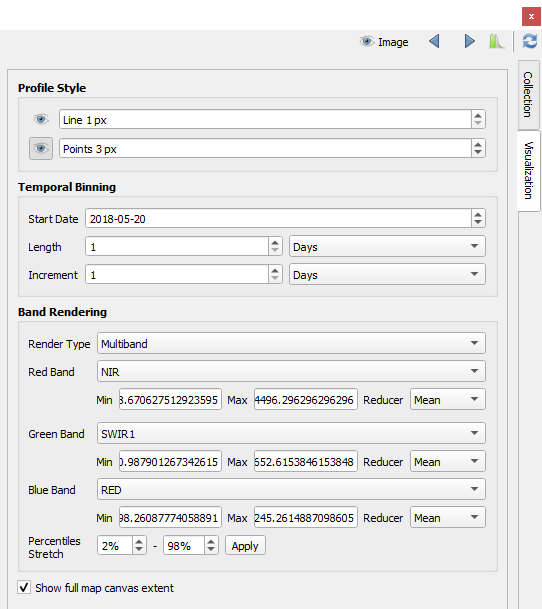This screenshot has height=609, width=542.
Task: Click the Red Band Min field
Action: tap(170, 400)
